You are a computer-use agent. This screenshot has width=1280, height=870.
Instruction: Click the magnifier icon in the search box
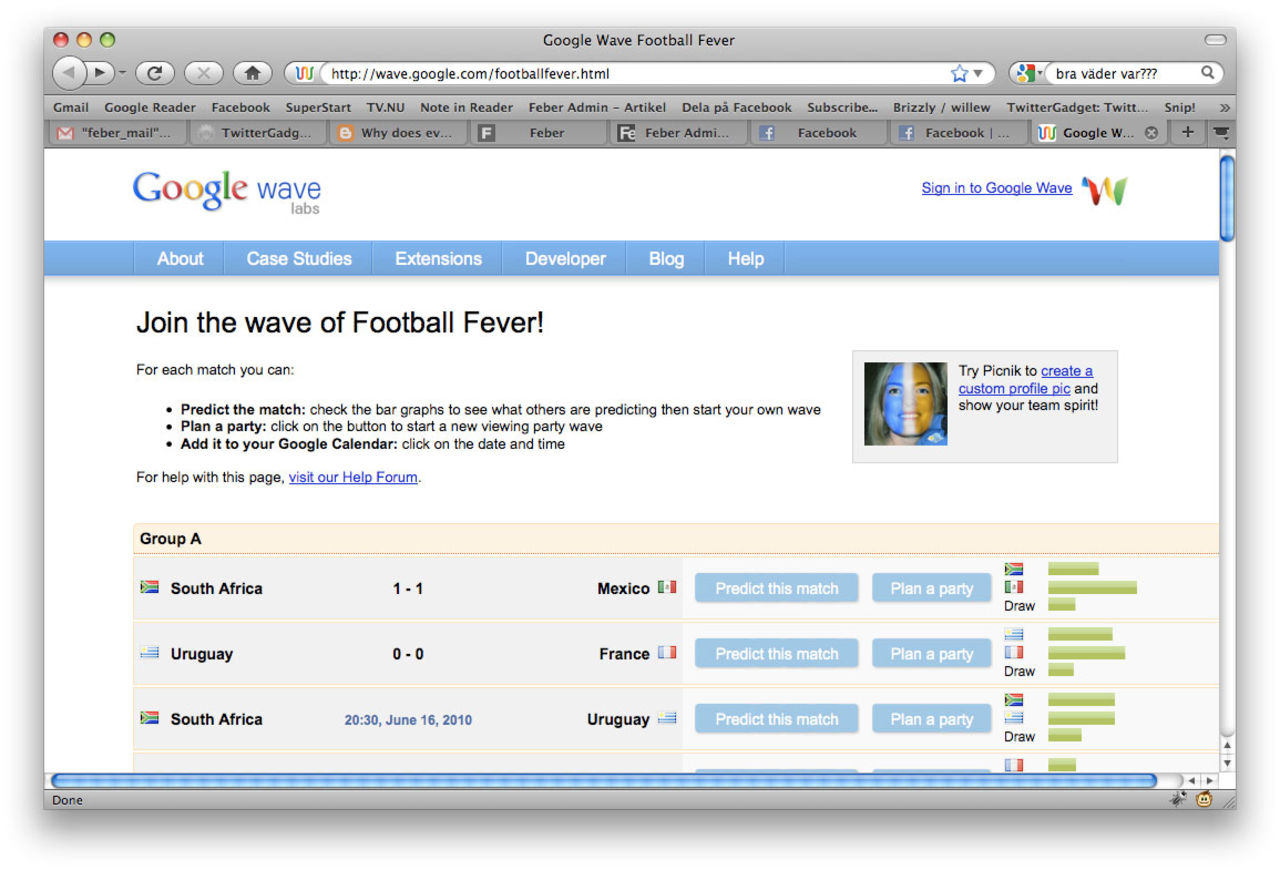tap(1207, 73)
